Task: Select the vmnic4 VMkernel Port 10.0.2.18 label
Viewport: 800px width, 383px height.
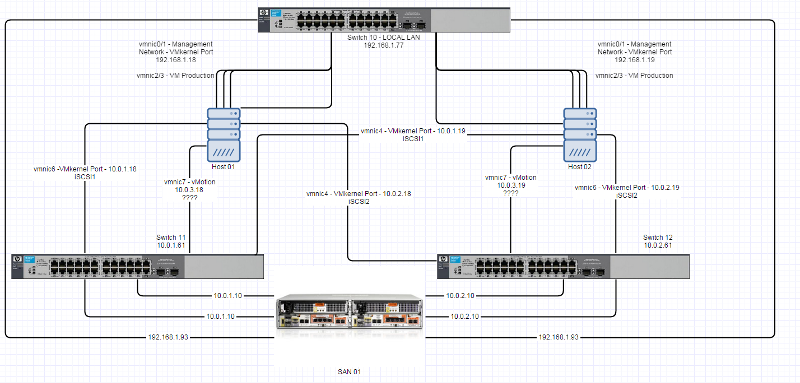Action: pyautogui.click(x=359, y=197)
